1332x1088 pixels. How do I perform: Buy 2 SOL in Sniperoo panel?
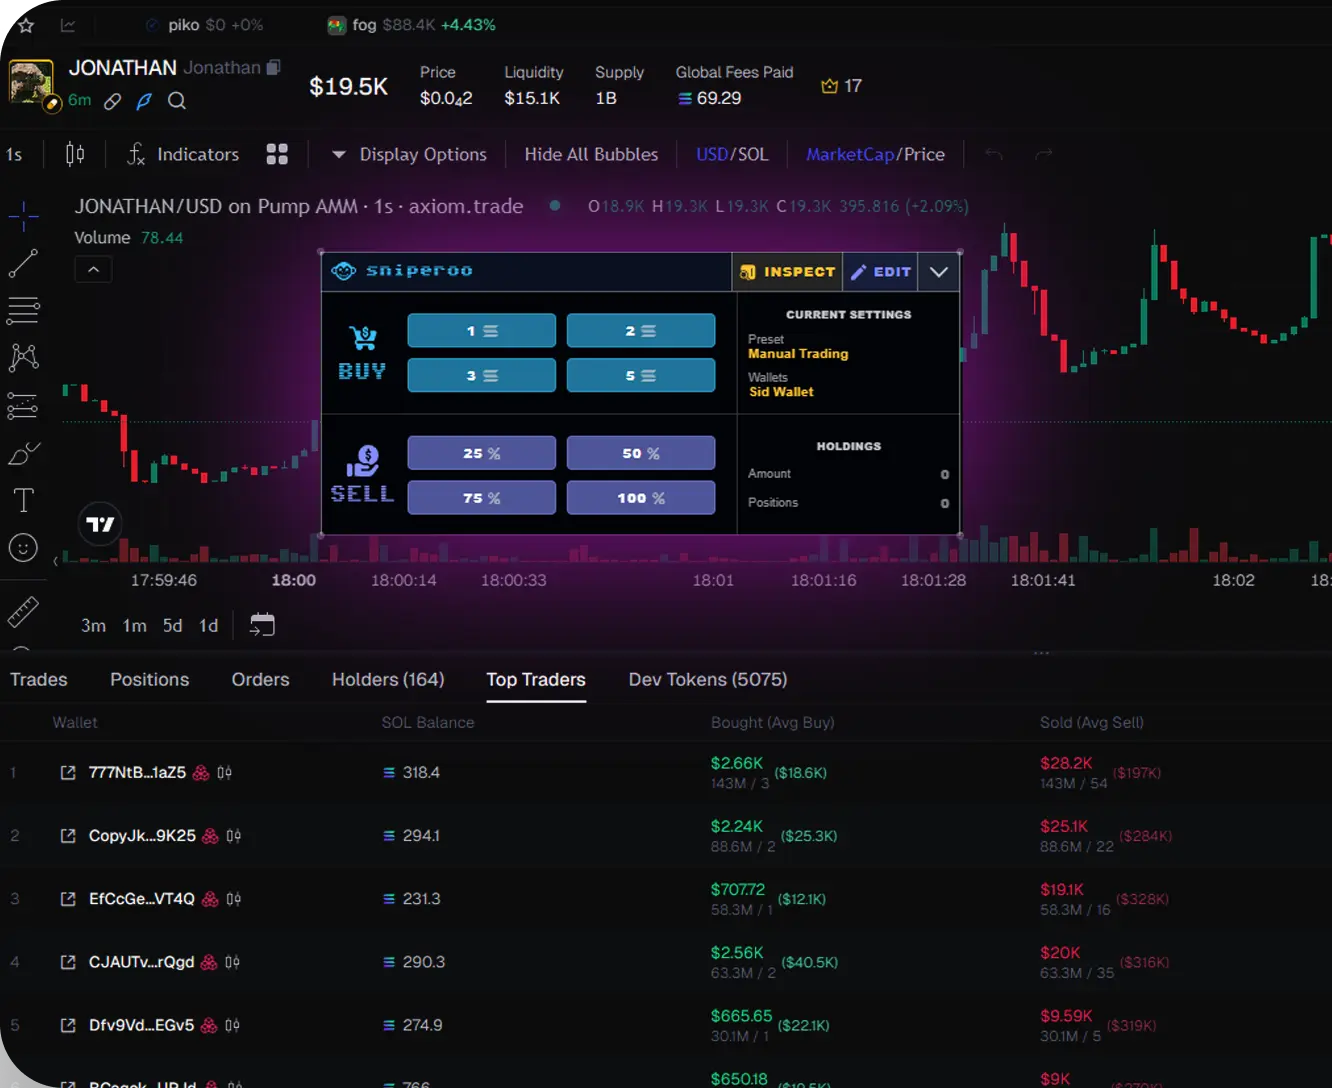point(641,331)
